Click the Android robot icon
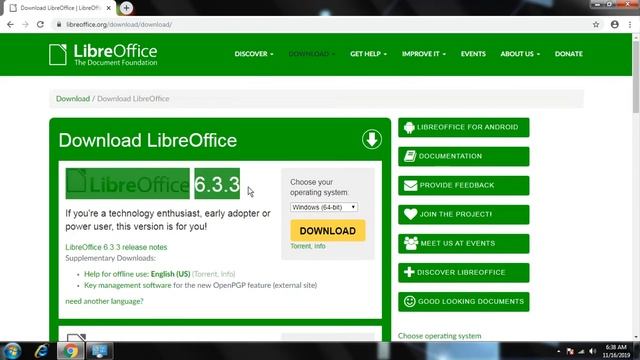This screenshot has width=640, height=360. (x=409, y=127)
